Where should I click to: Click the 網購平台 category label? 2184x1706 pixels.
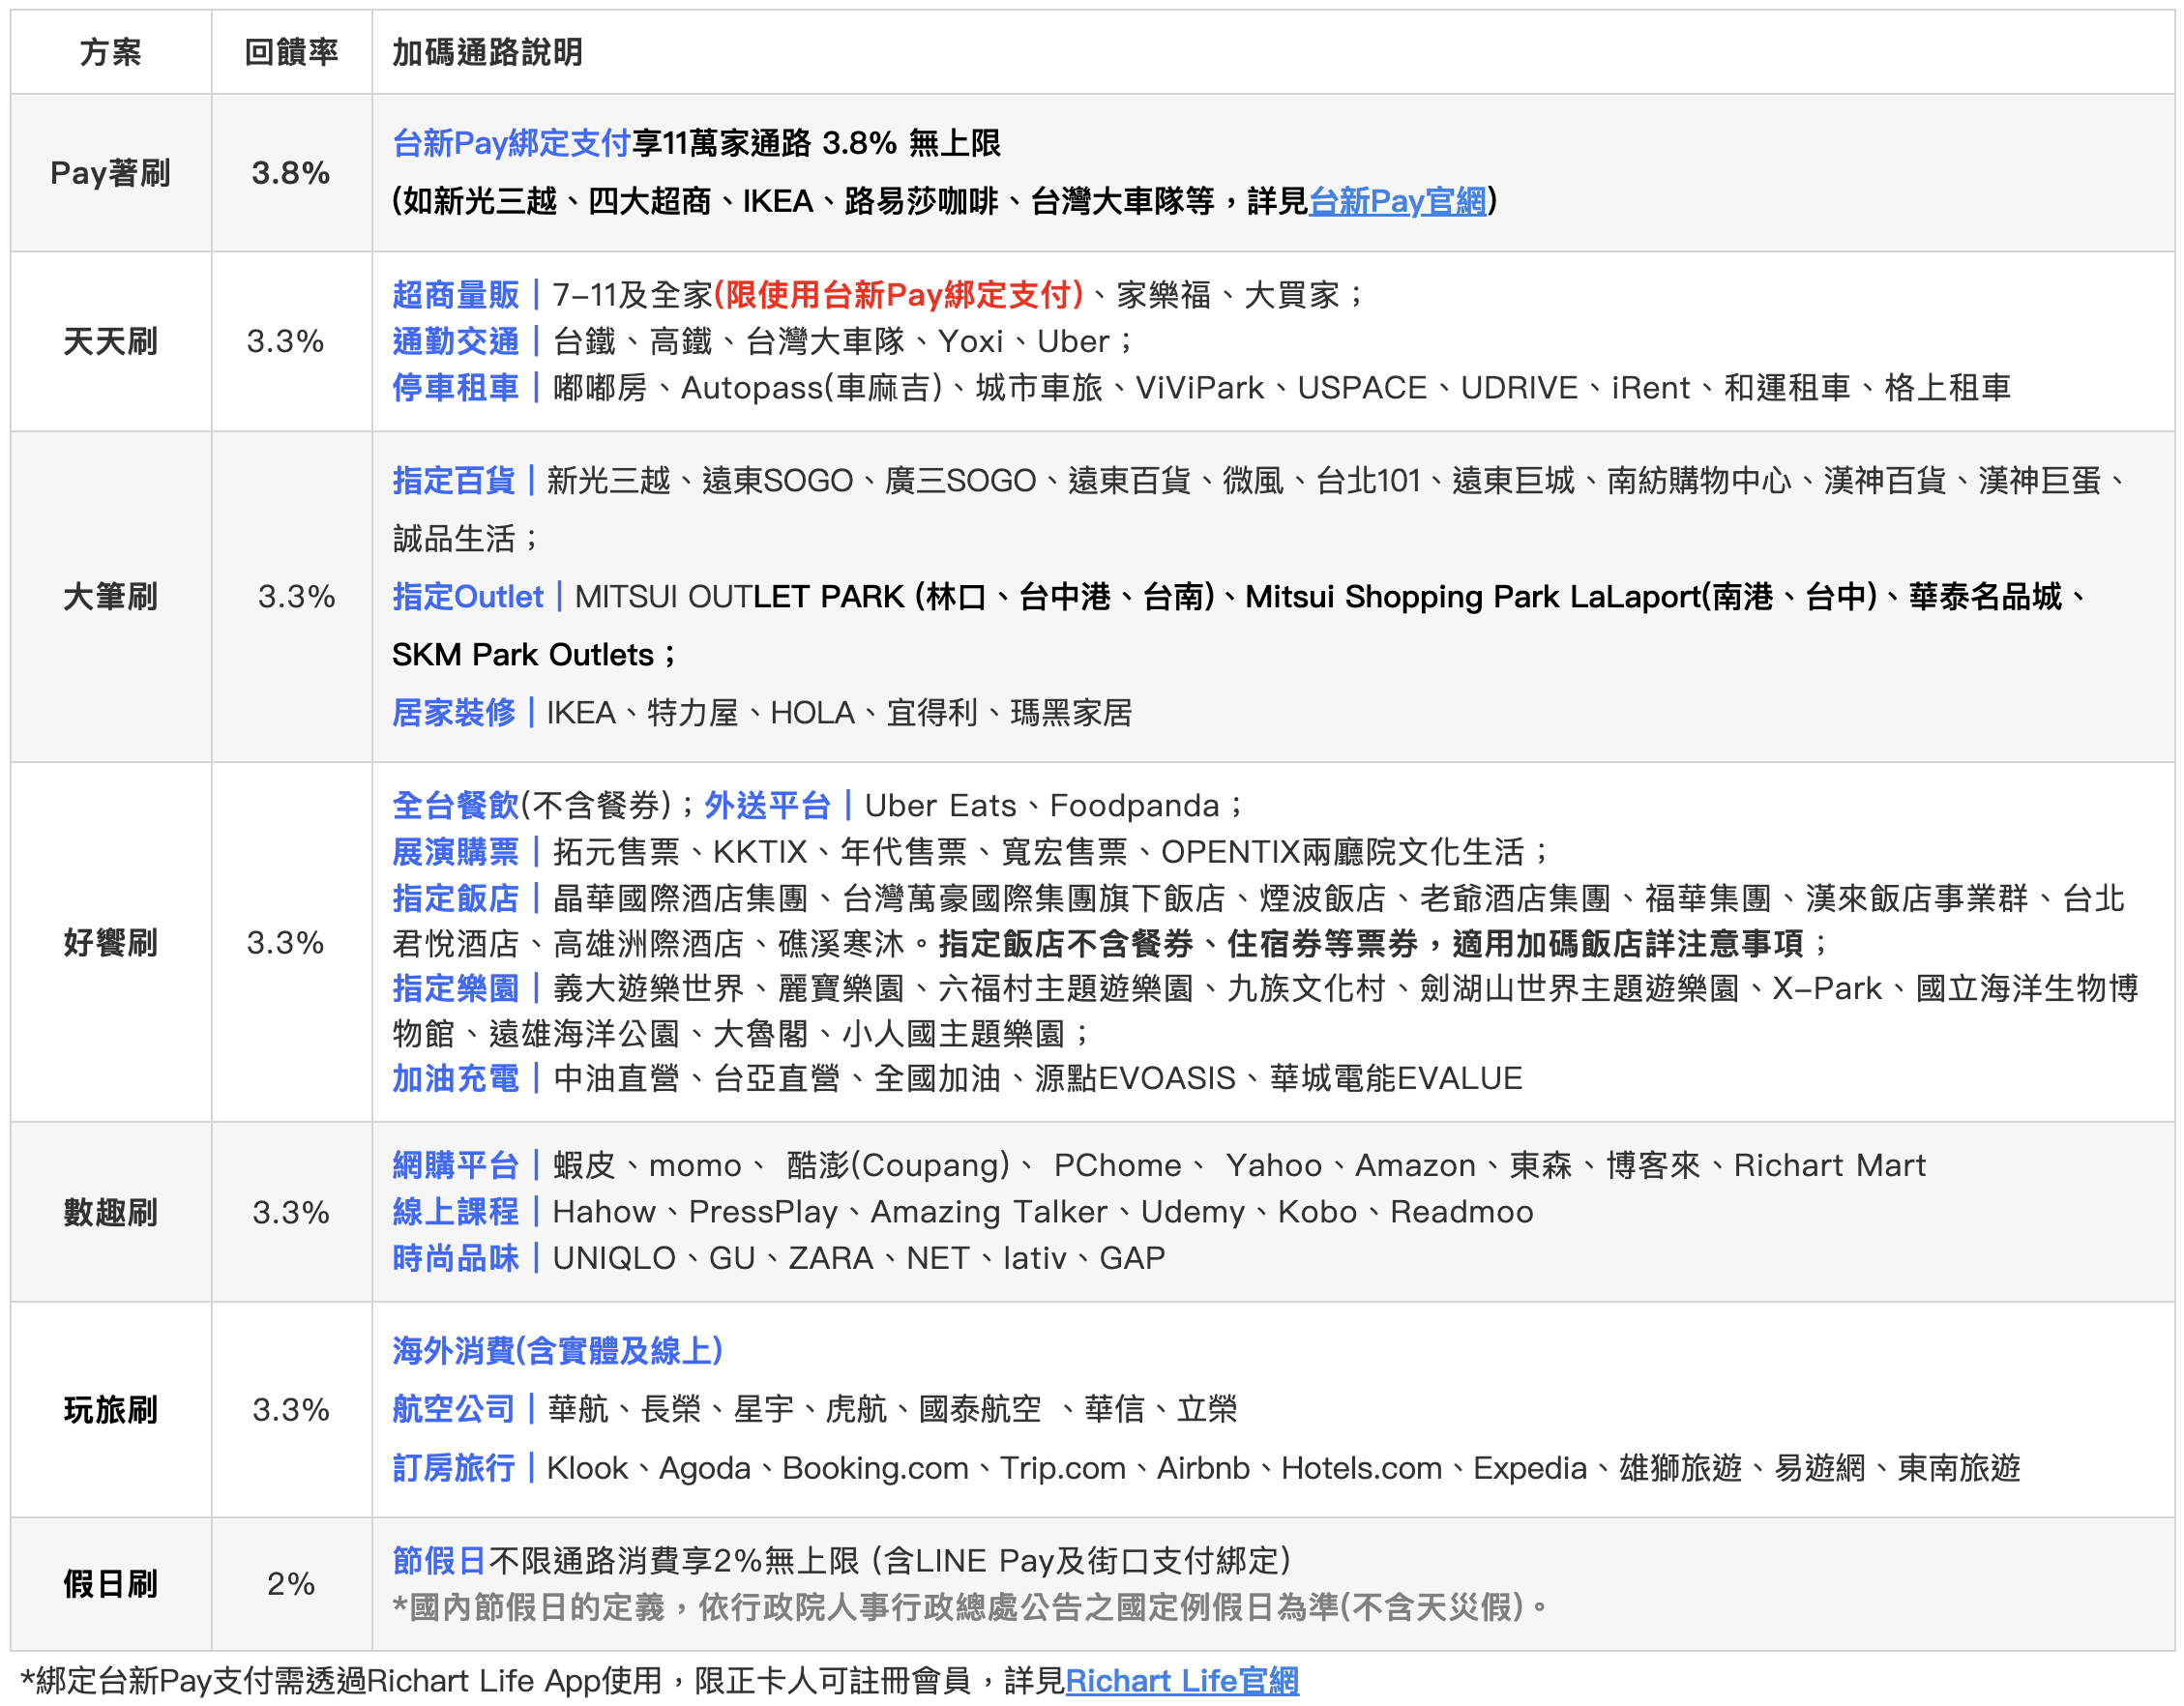coord(456,1166)
